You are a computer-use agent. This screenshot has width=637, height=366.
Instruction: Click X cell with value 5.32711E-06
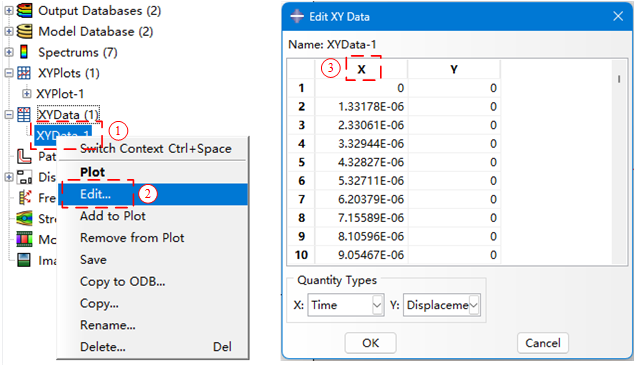pyautogui.click(x=361, y=181)
